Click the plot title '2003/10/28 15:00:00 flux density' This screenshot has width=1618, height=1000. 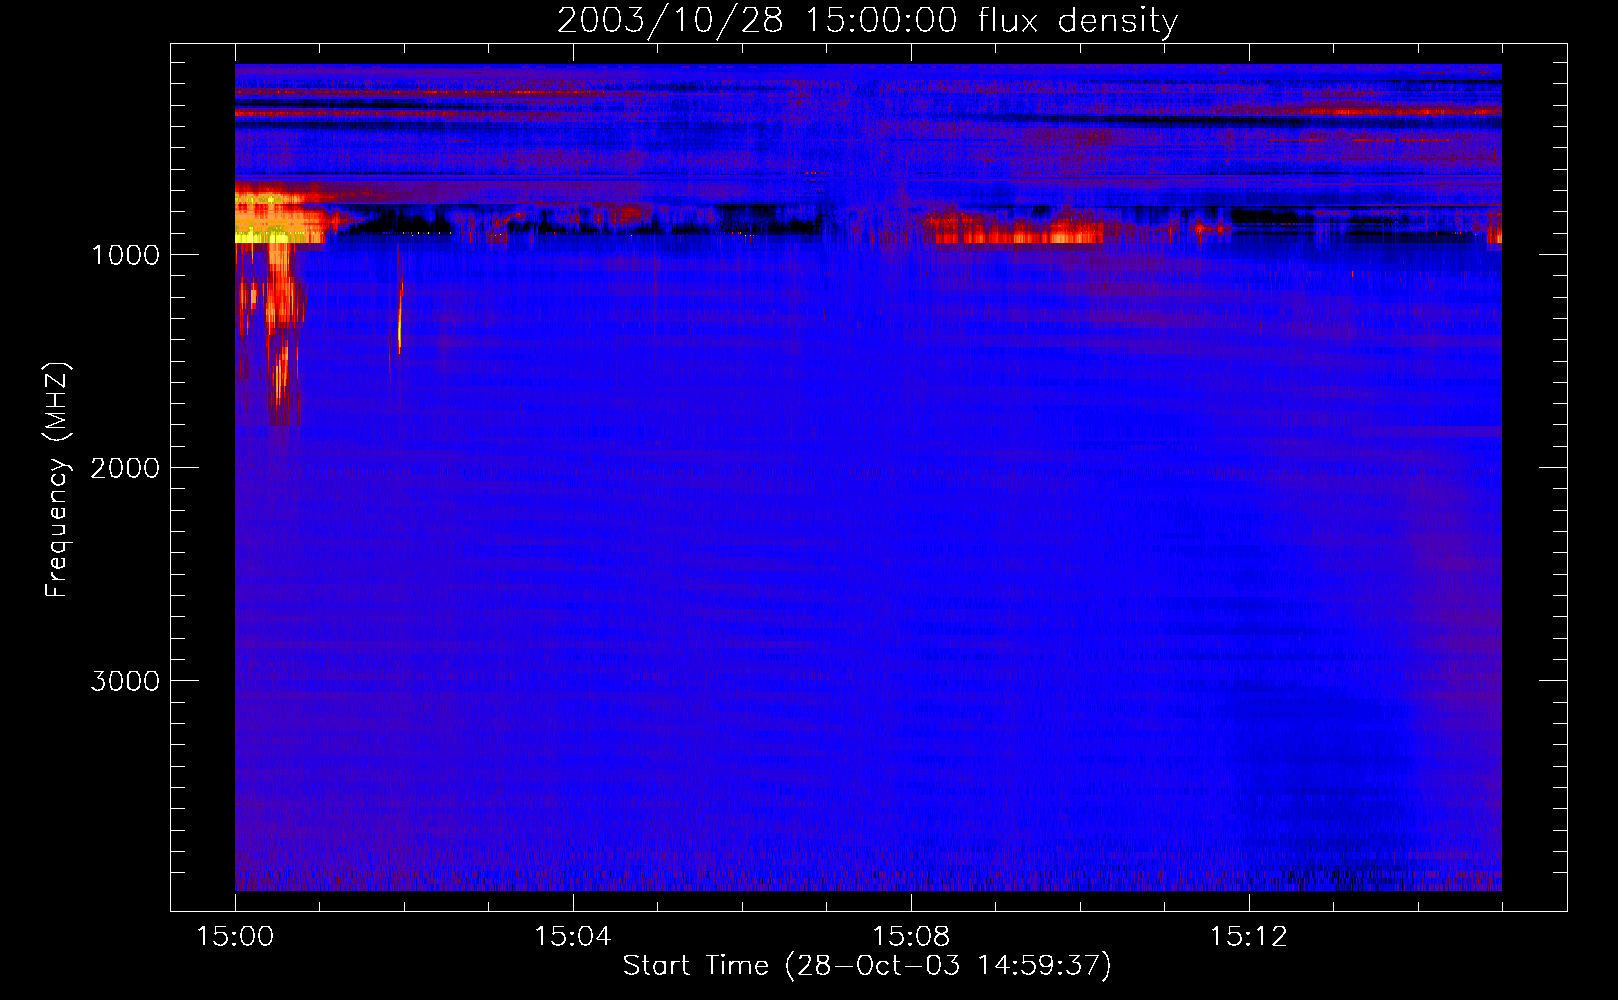tap(867, 20)
